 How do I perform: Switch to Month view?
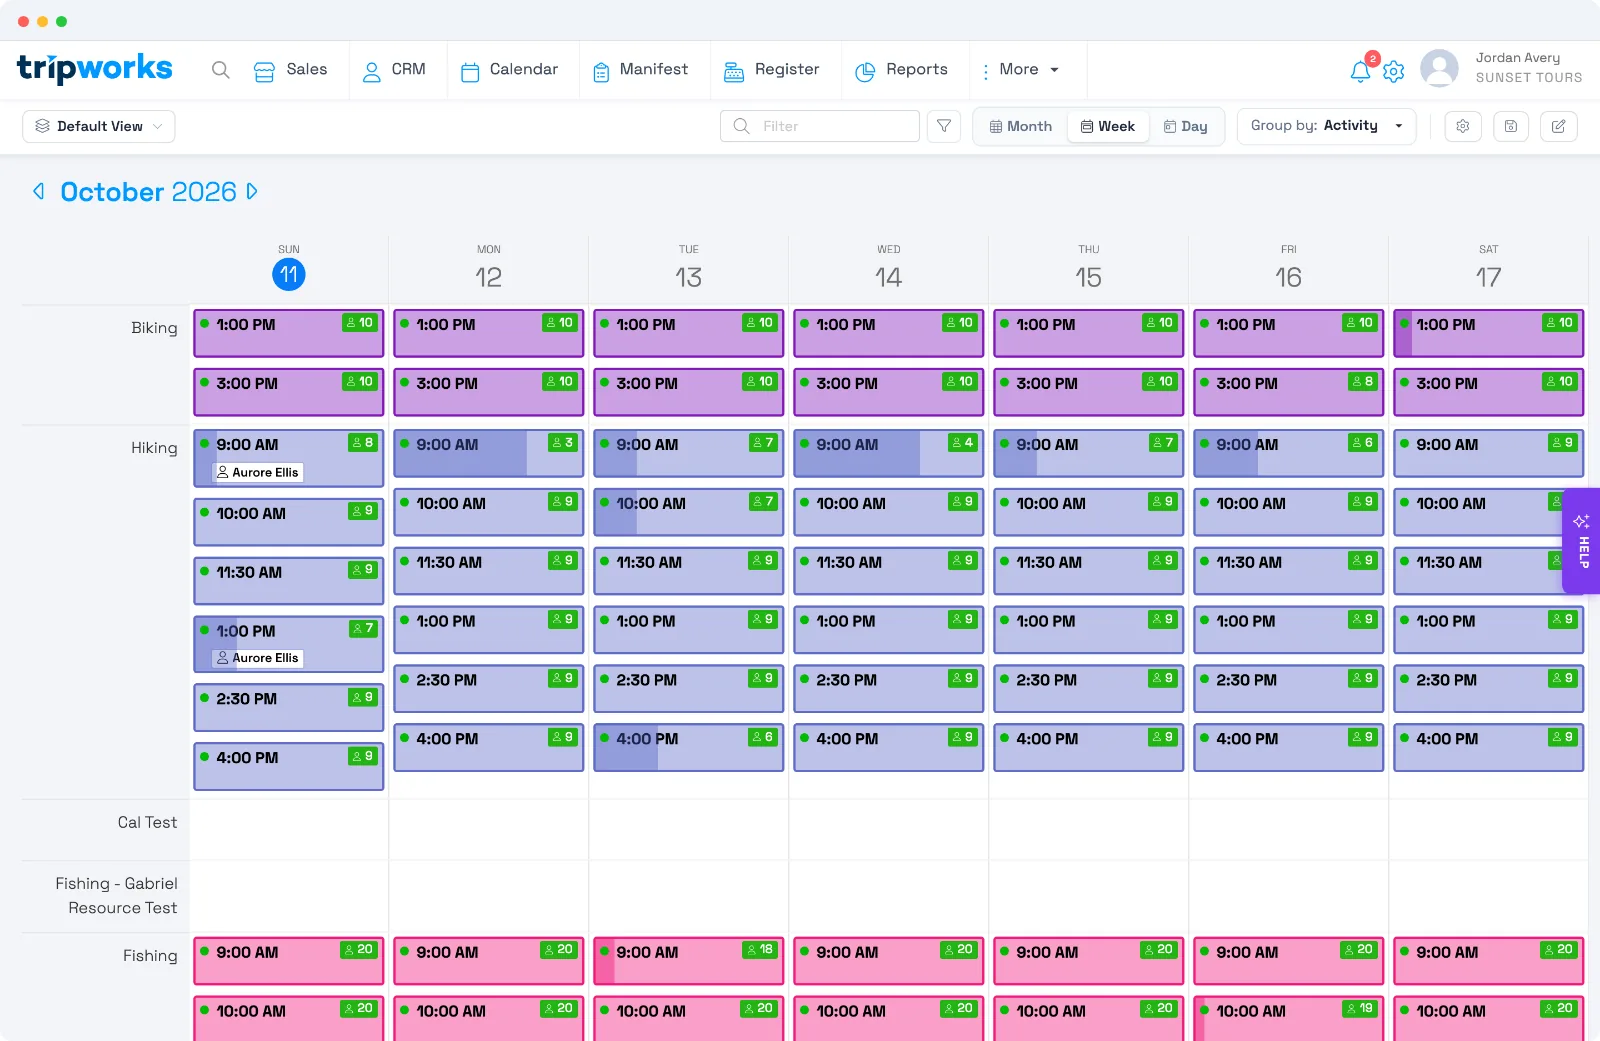(1021, 126)
